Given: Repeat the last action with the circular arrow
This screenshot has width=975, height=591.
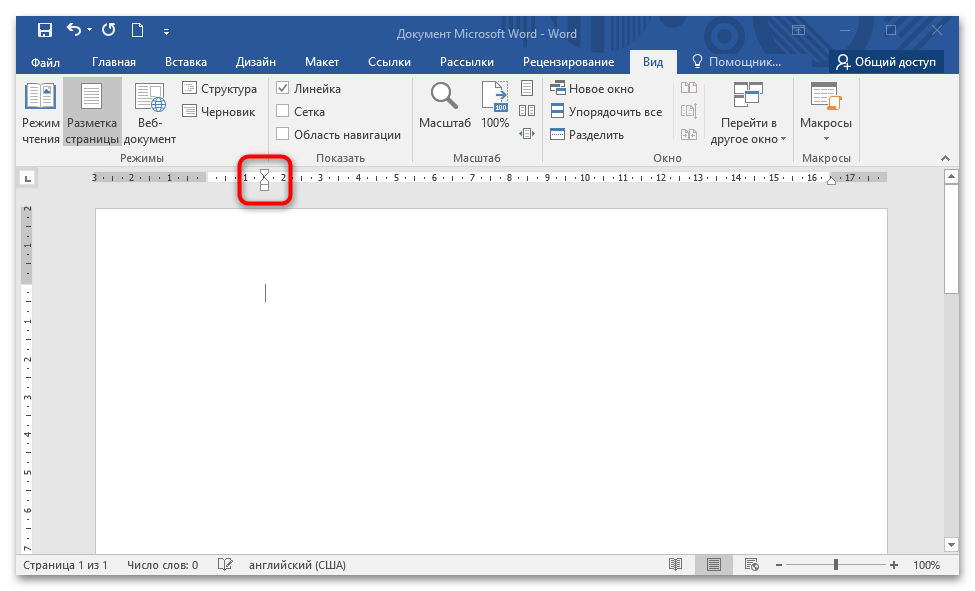Looking at the screenshot, I should click(109, 30).
